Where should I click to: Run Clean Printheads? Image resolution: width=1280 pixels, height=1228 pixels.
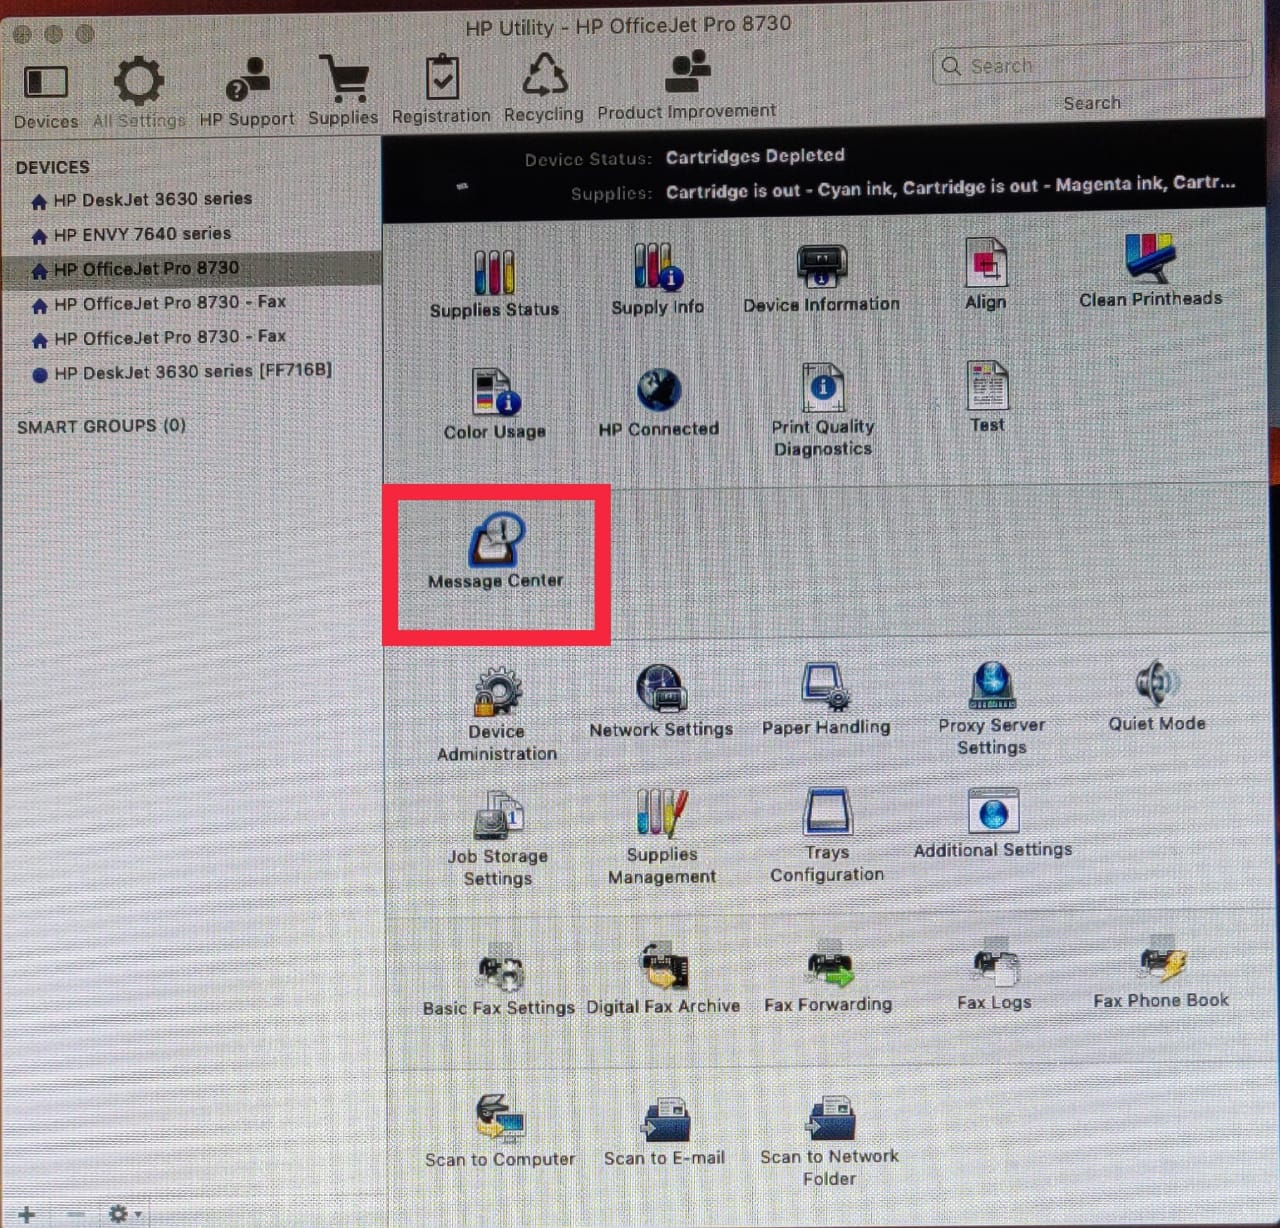coord(1150,271)
